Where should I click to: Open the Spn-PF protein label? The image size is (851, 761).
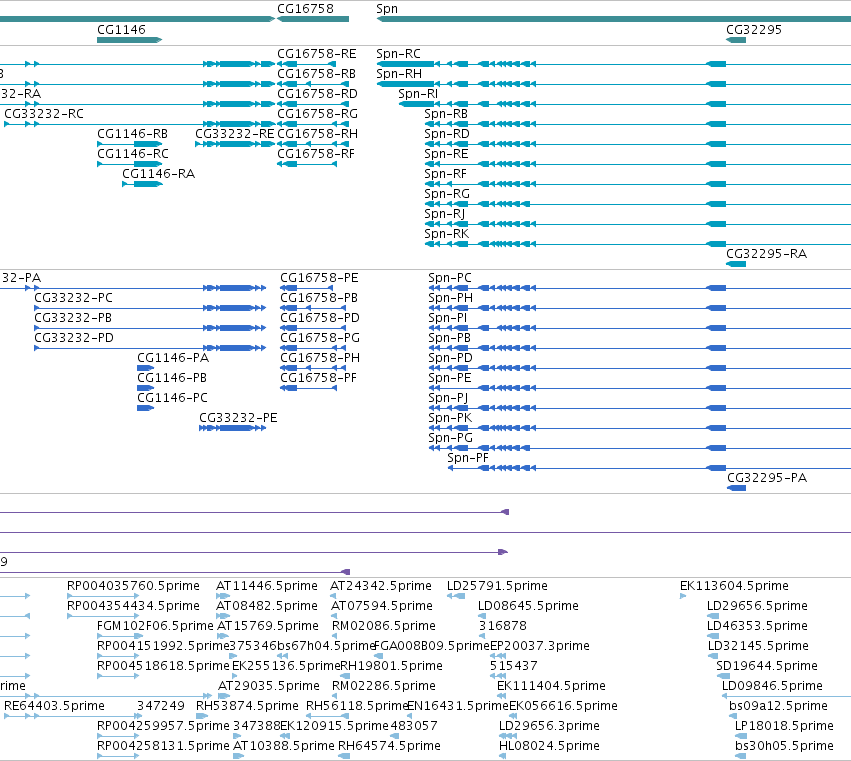468,458
